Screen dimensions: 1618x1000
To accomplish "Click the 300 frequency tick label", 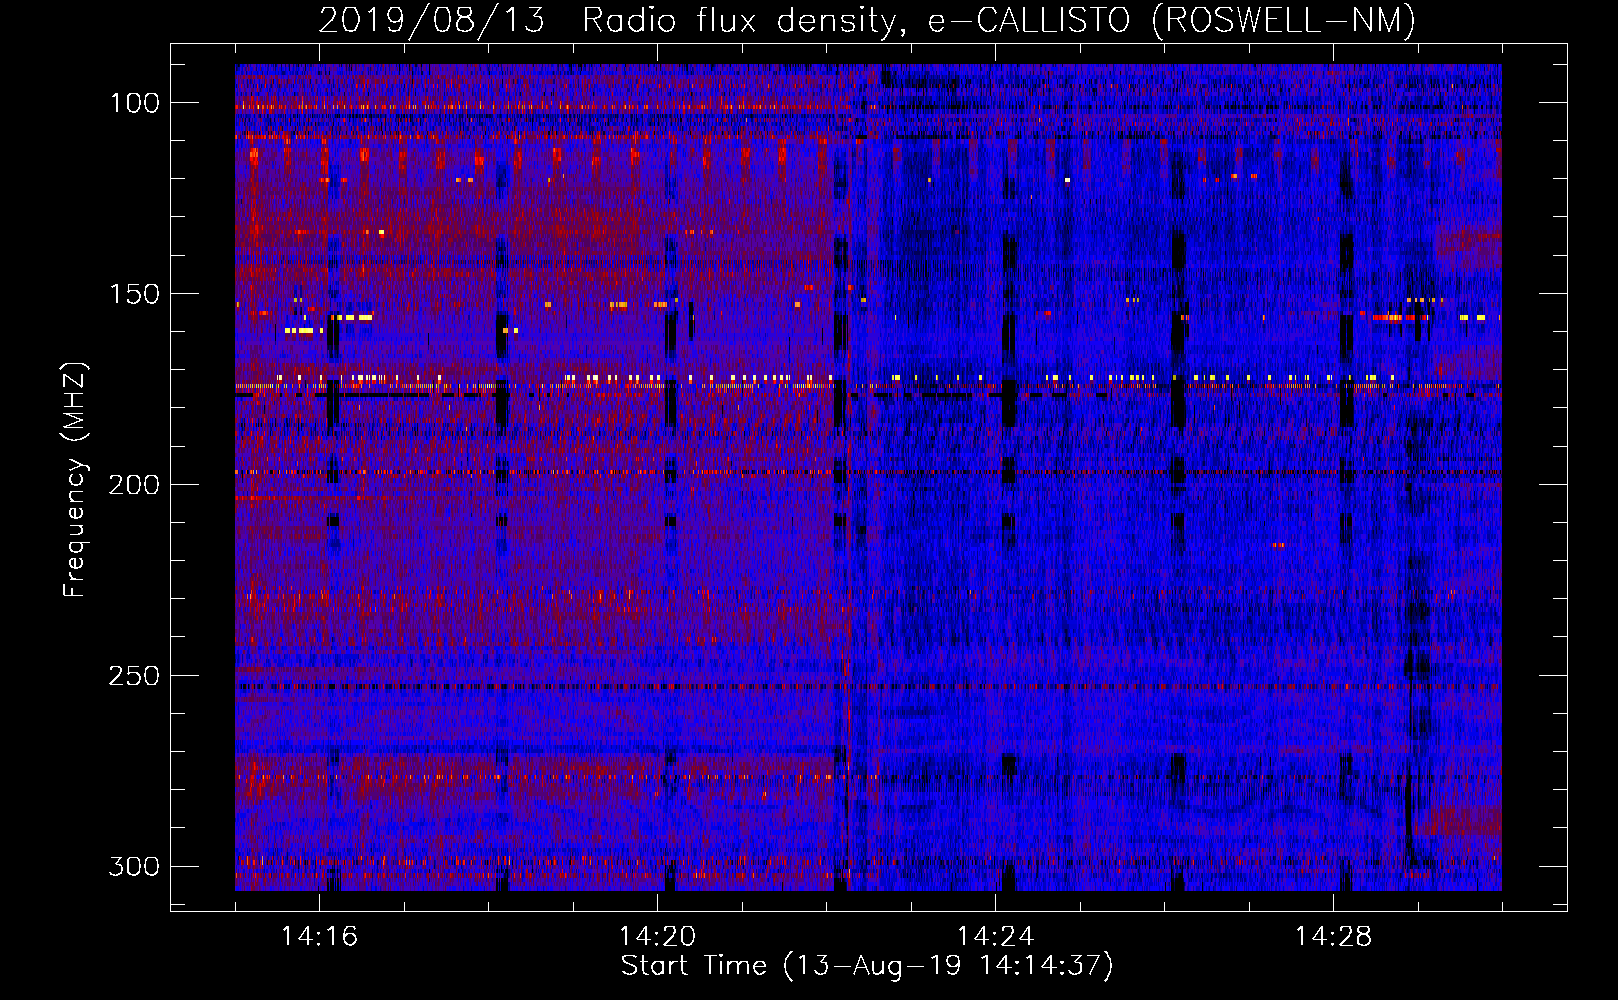I will (x=134, y=866).
